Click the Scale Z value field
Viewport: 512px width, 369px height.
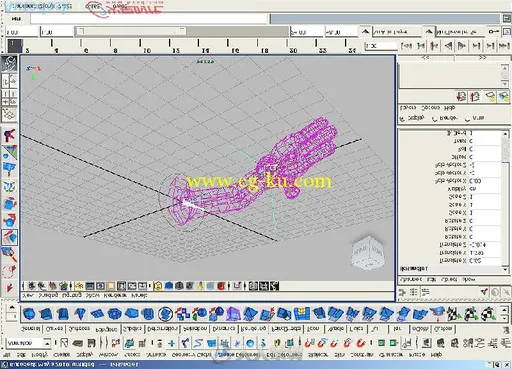485,197
